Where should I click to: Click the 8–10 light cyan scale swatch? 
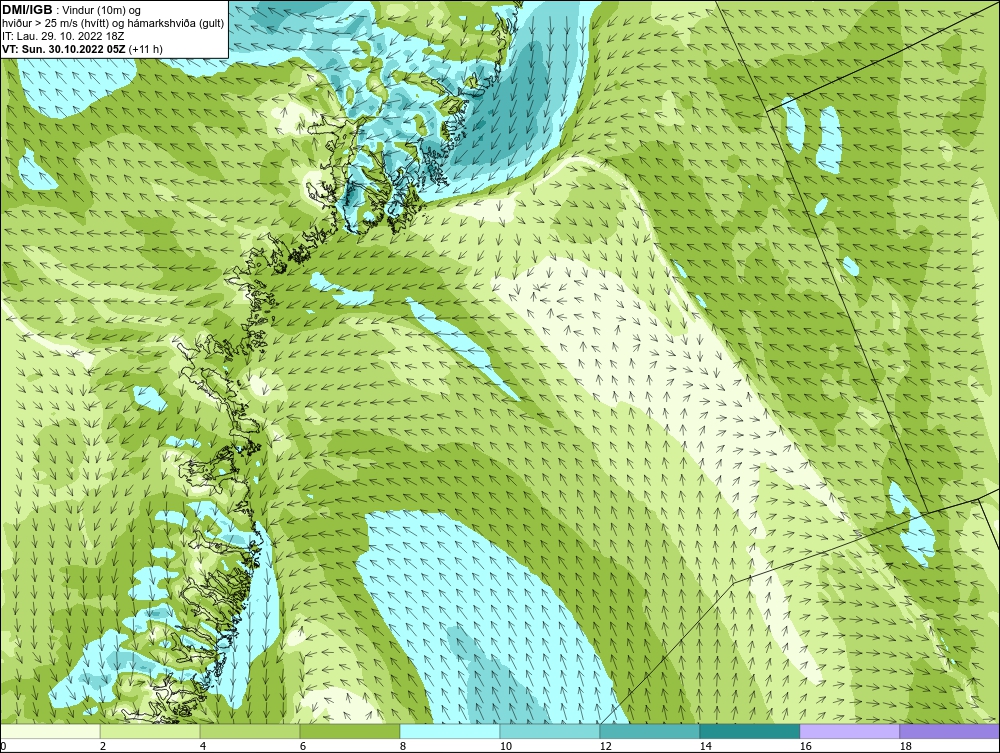click(x=450, y=731)
